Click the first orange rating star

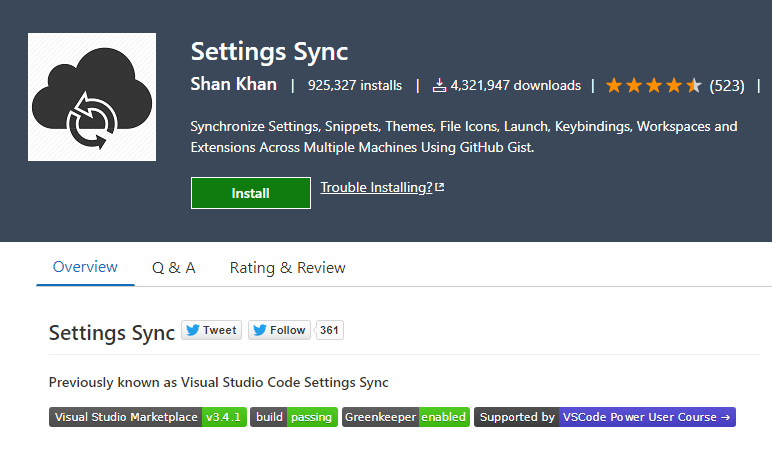(x=614, y=86)
